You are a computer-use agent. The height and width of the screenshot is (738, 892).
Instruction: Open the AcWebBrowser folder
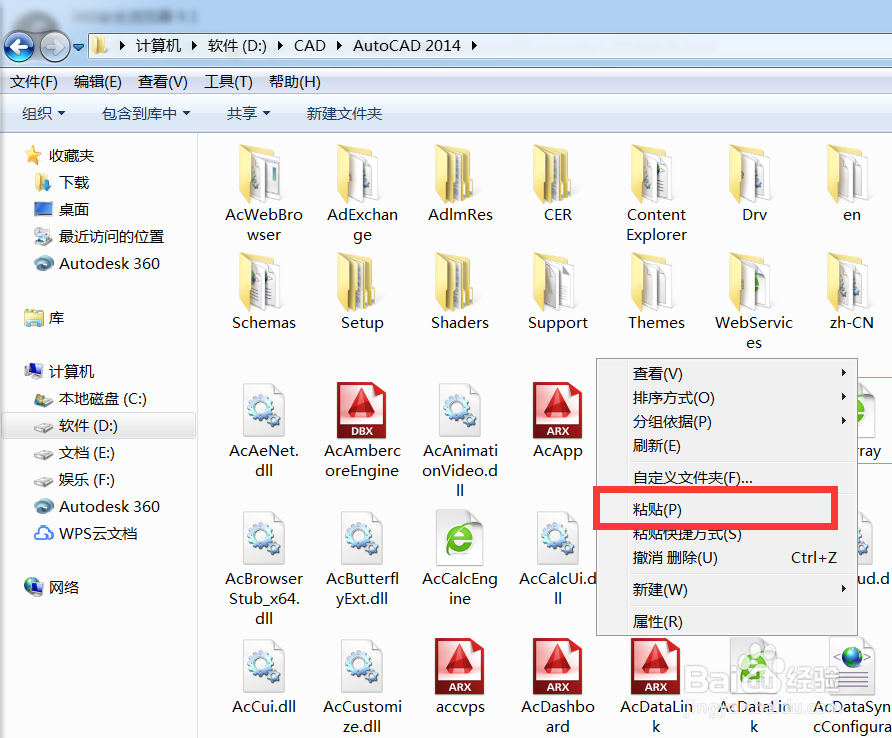(x=263, y=193)
